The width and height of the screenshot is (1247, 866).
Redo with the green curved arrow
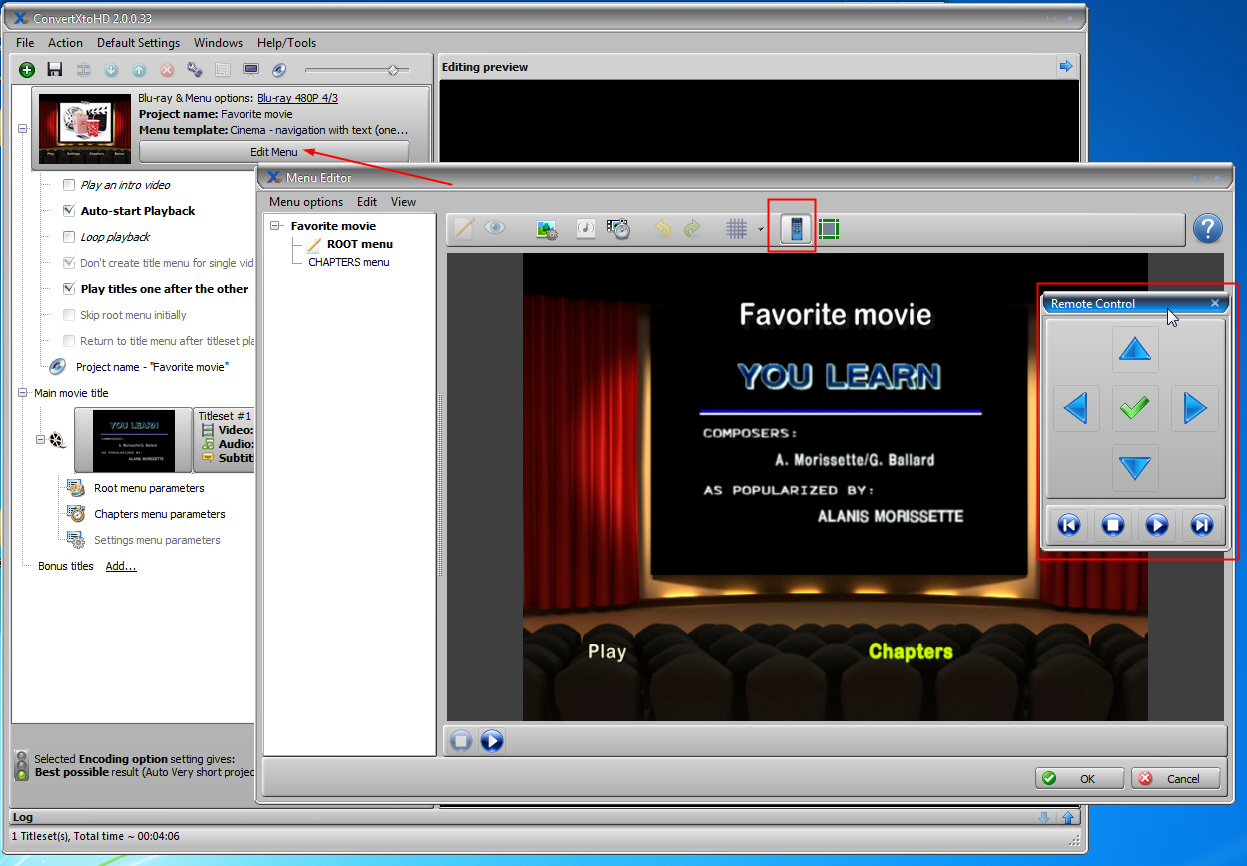[692, 229]
